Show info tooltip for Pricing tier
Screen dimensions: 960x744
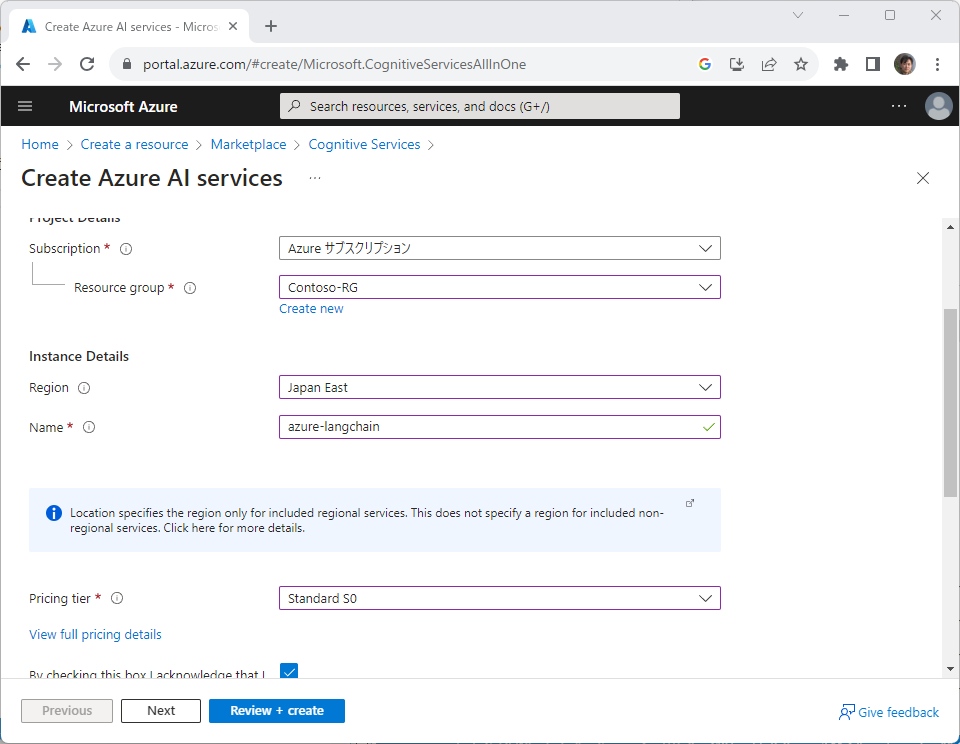(x=117, y=598)
